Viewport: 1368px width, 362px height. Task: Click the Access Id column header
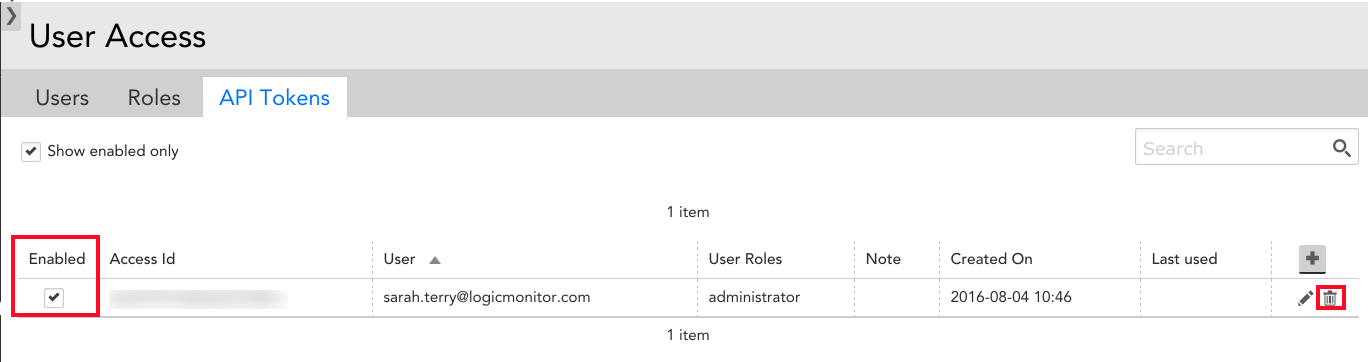point(142,259)
